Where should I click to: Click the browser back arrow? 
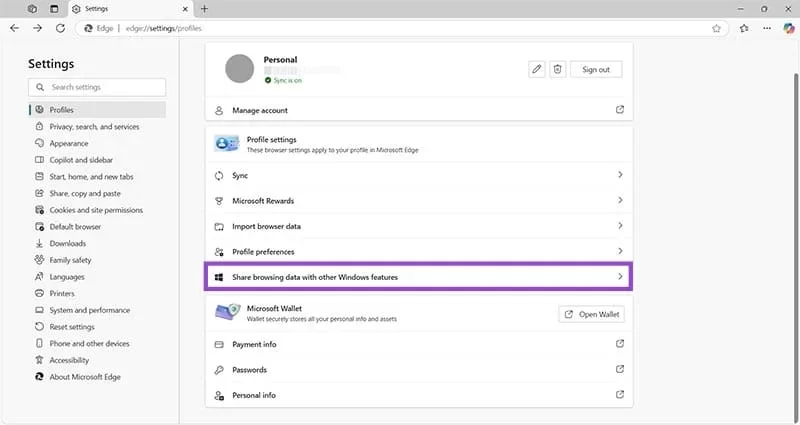point(15,28)
